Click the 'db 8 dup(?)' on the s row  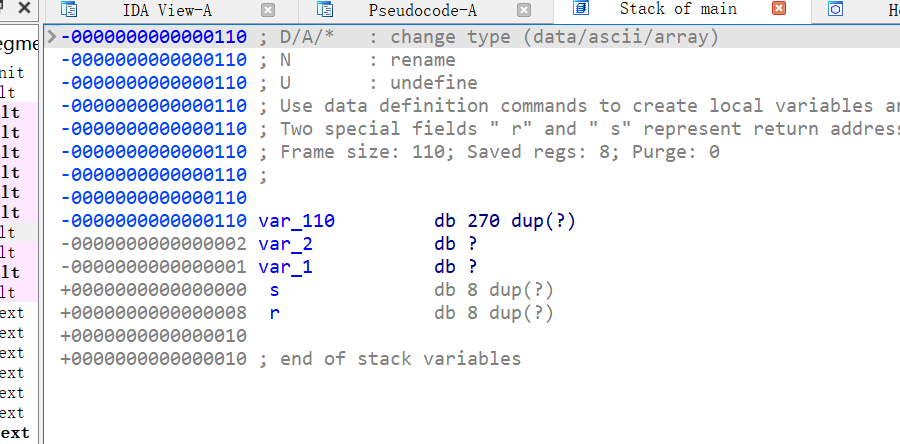(494, 290)
